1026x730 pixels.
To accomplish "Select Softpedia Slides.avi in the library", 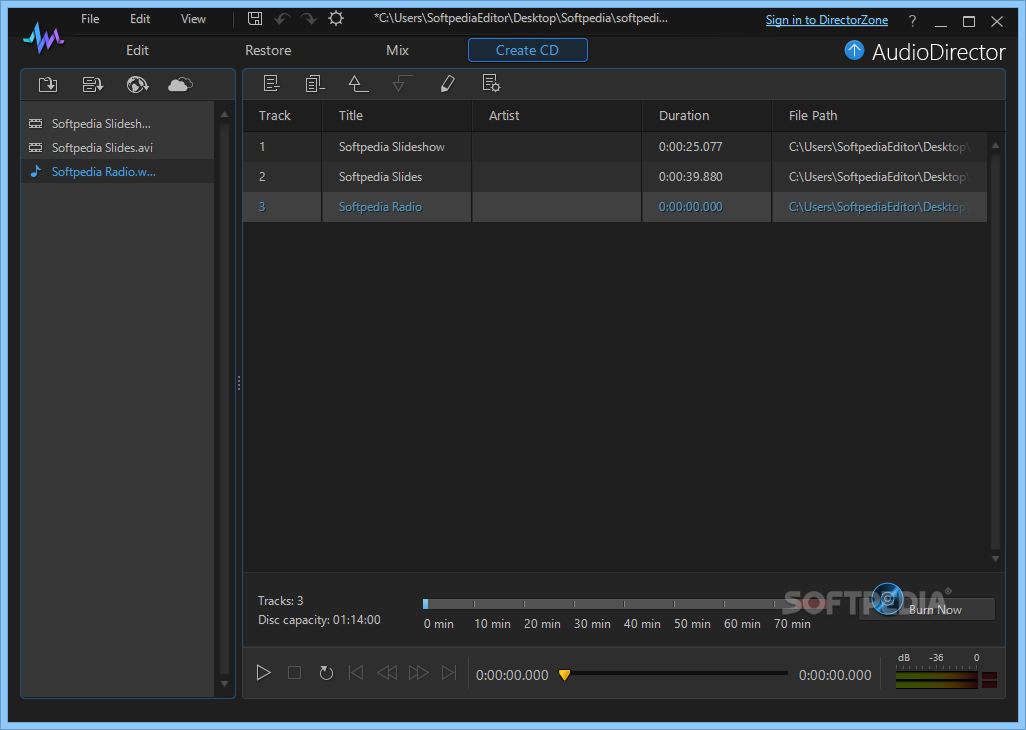I will 117,148.
